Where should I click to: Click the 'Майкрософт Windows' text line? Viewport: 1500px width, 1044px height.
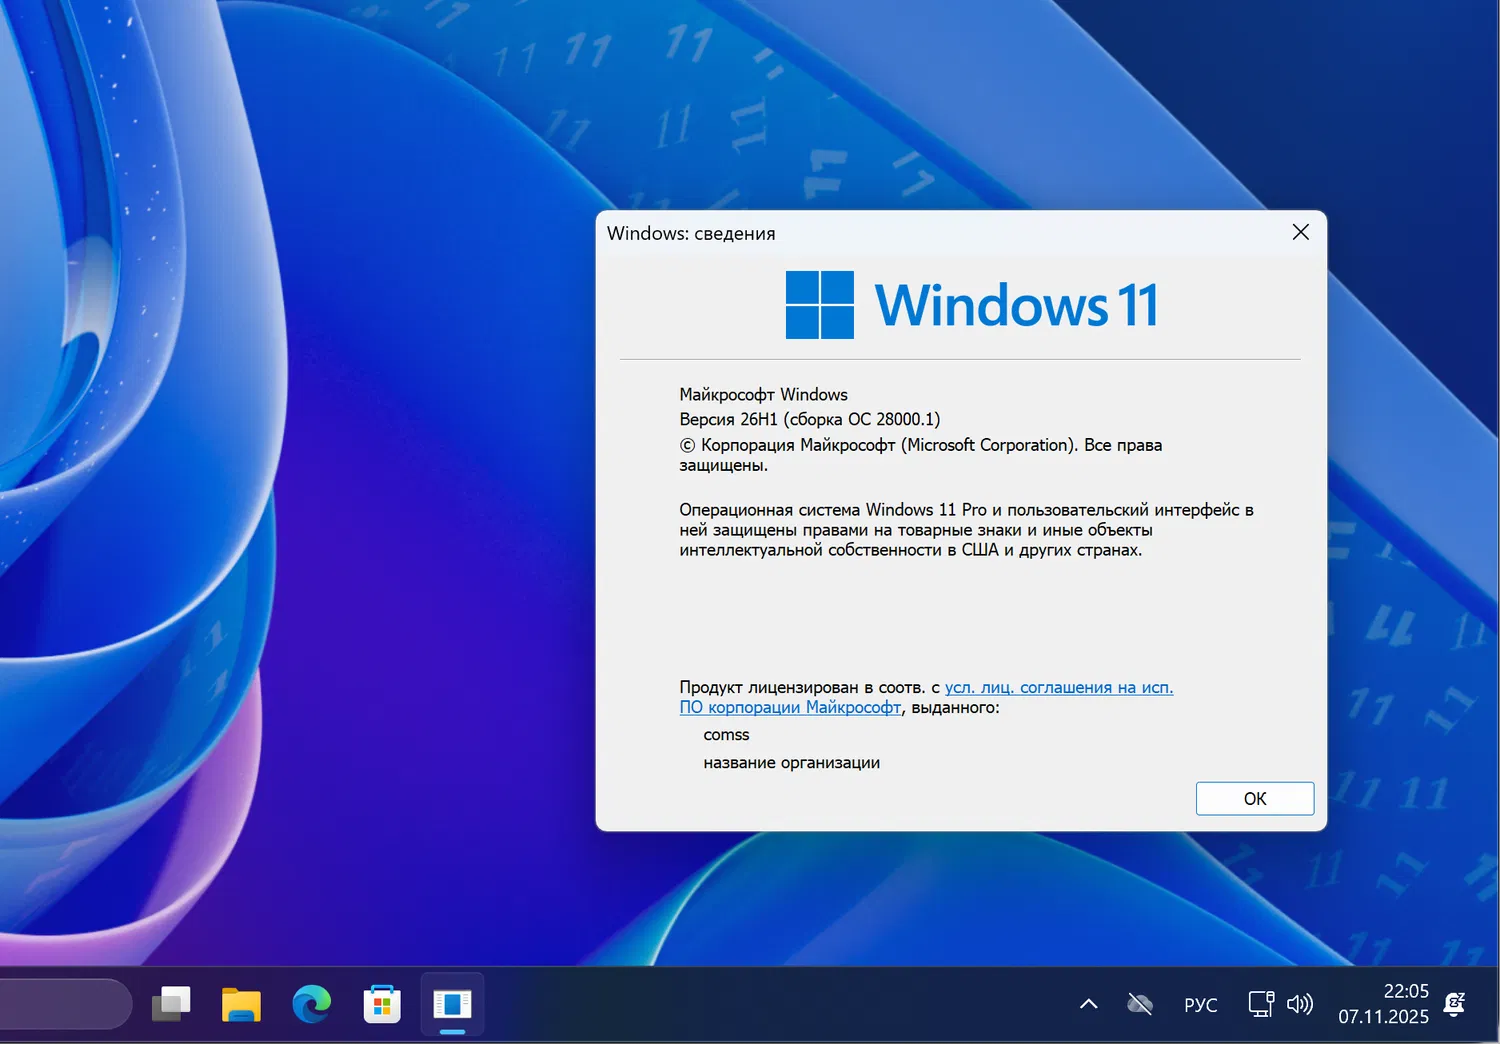pyautogui.click(x=763, y=394)
